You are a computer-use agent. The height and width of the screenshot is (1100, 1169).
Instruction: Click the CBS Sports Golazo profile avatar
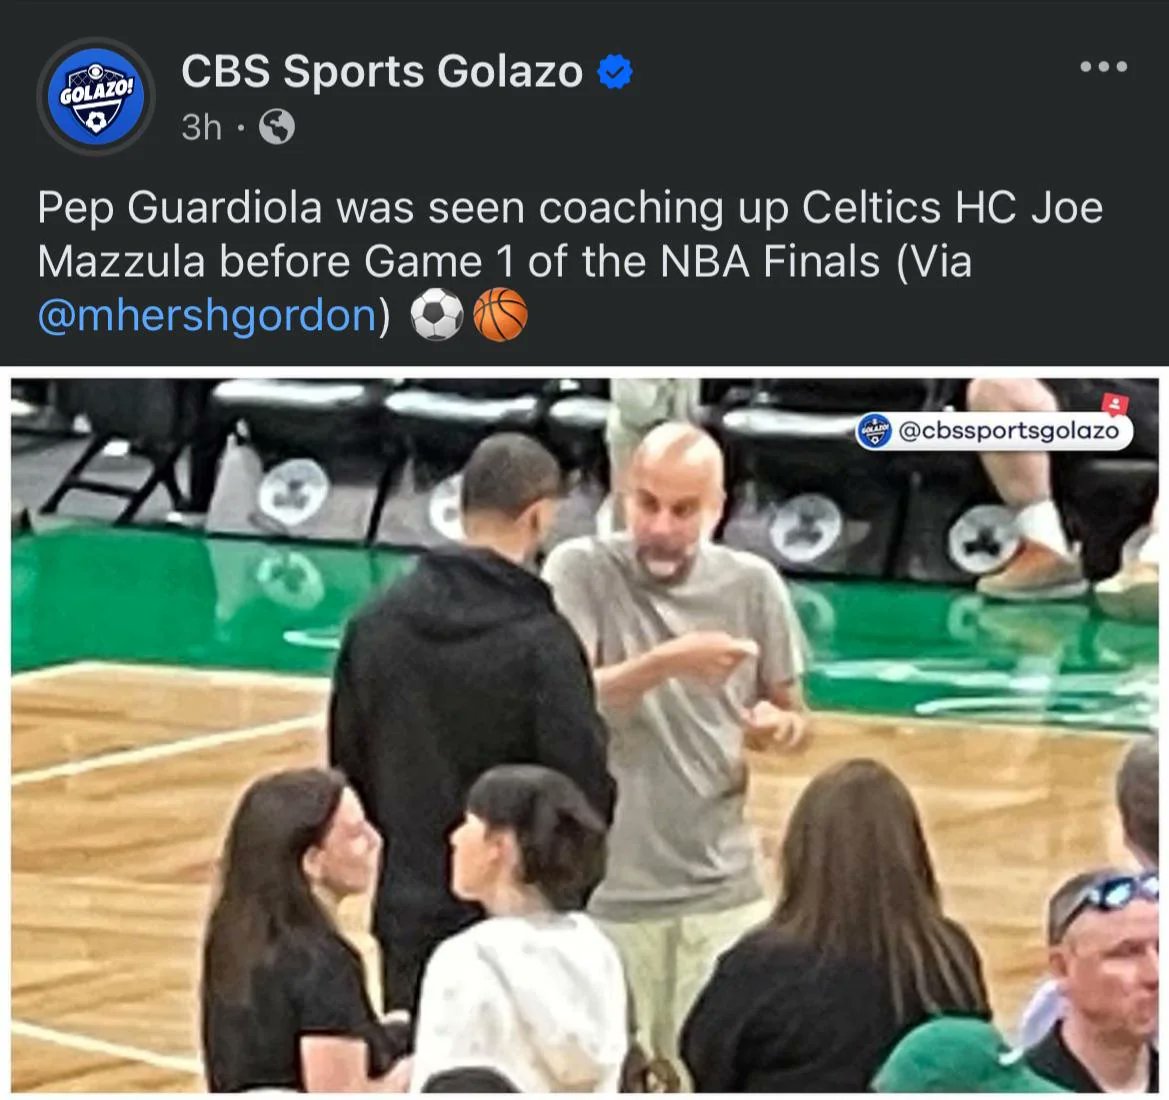coord(96,97)
